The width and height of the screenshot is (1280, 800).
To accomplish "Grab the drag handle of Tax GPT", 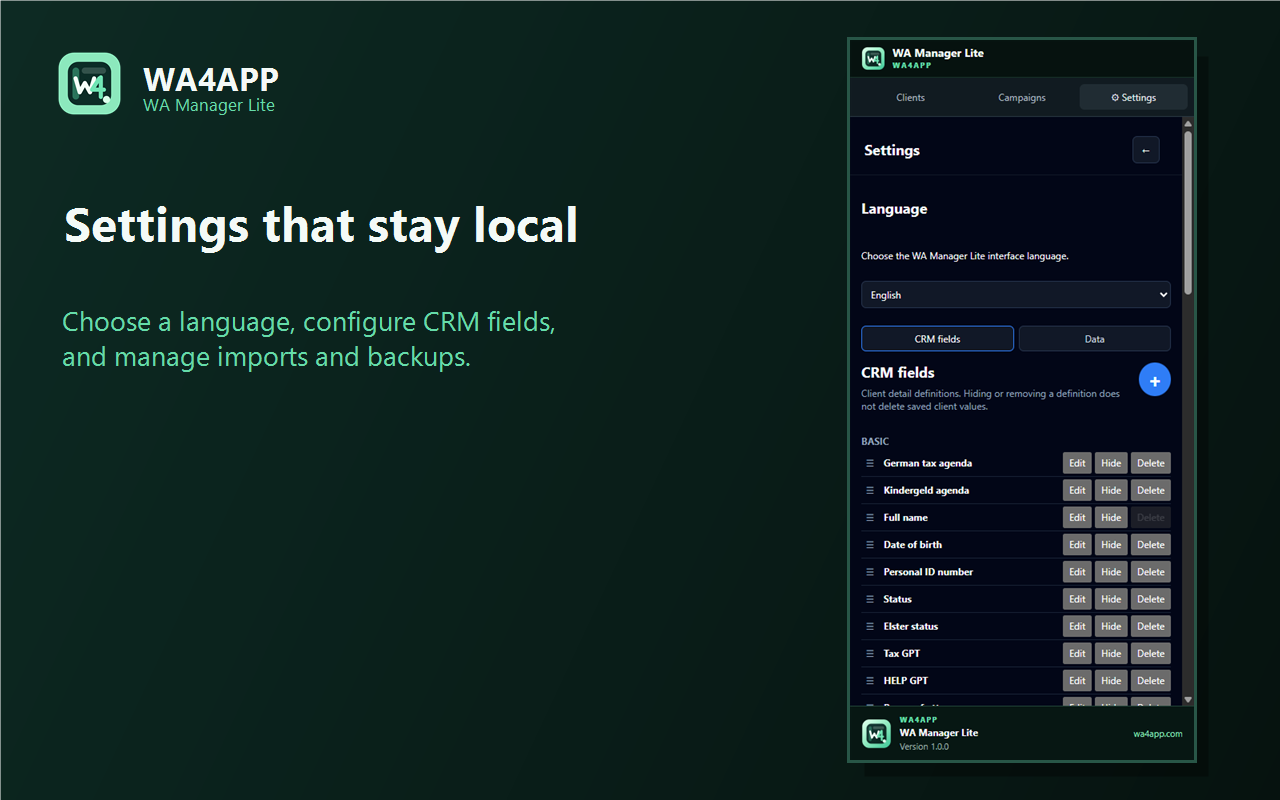I will coord(870,653).
